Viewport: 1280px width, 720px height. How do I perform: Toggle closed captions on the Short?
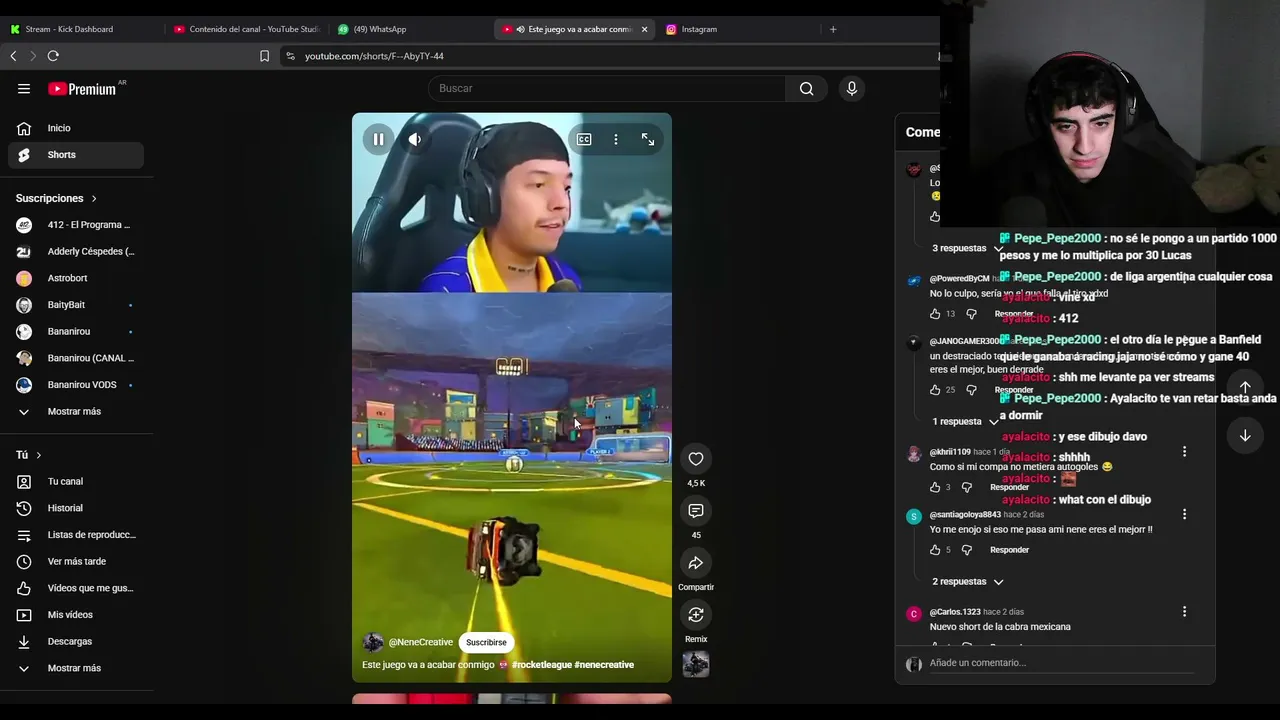584,140
